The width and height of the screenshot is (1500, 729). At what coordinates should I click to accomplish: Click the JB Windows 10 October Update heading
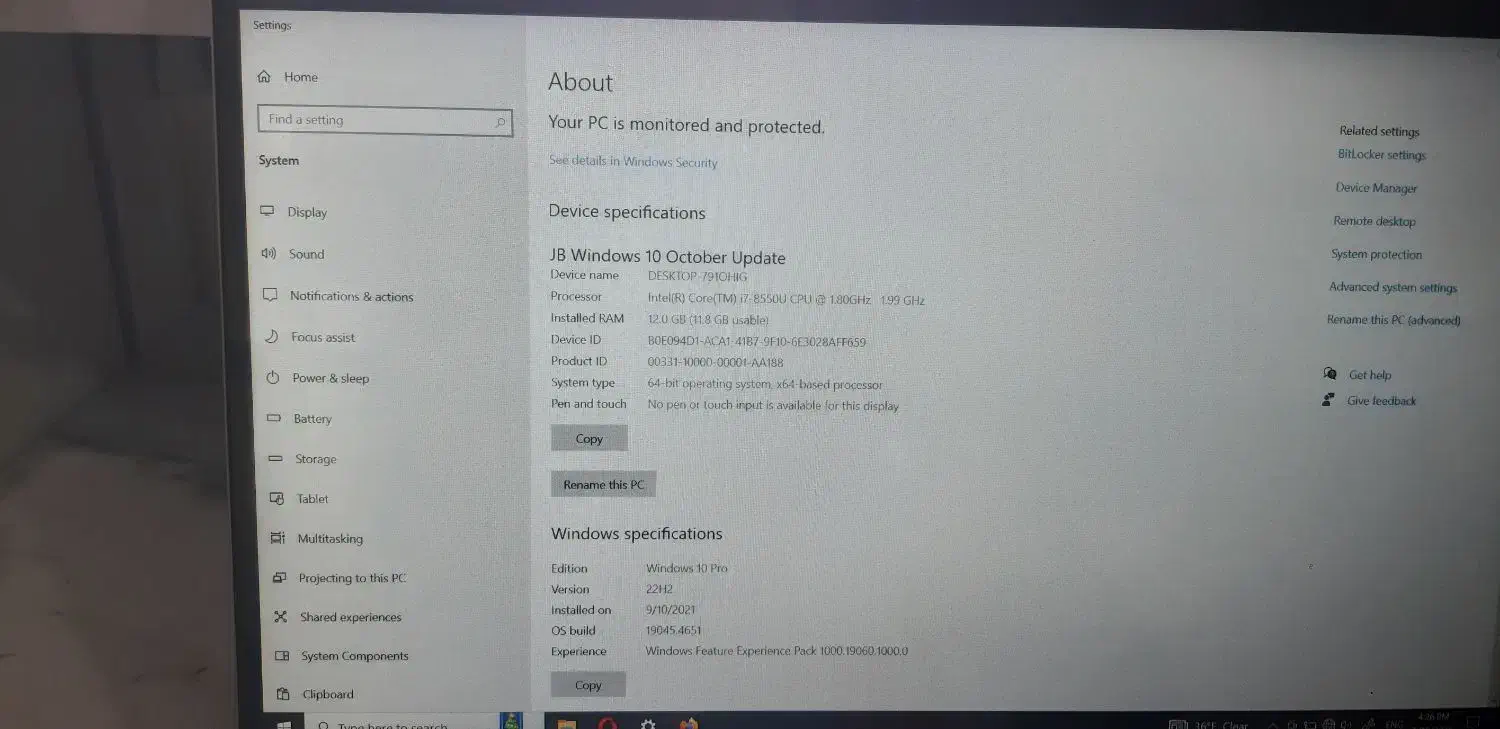668,257
